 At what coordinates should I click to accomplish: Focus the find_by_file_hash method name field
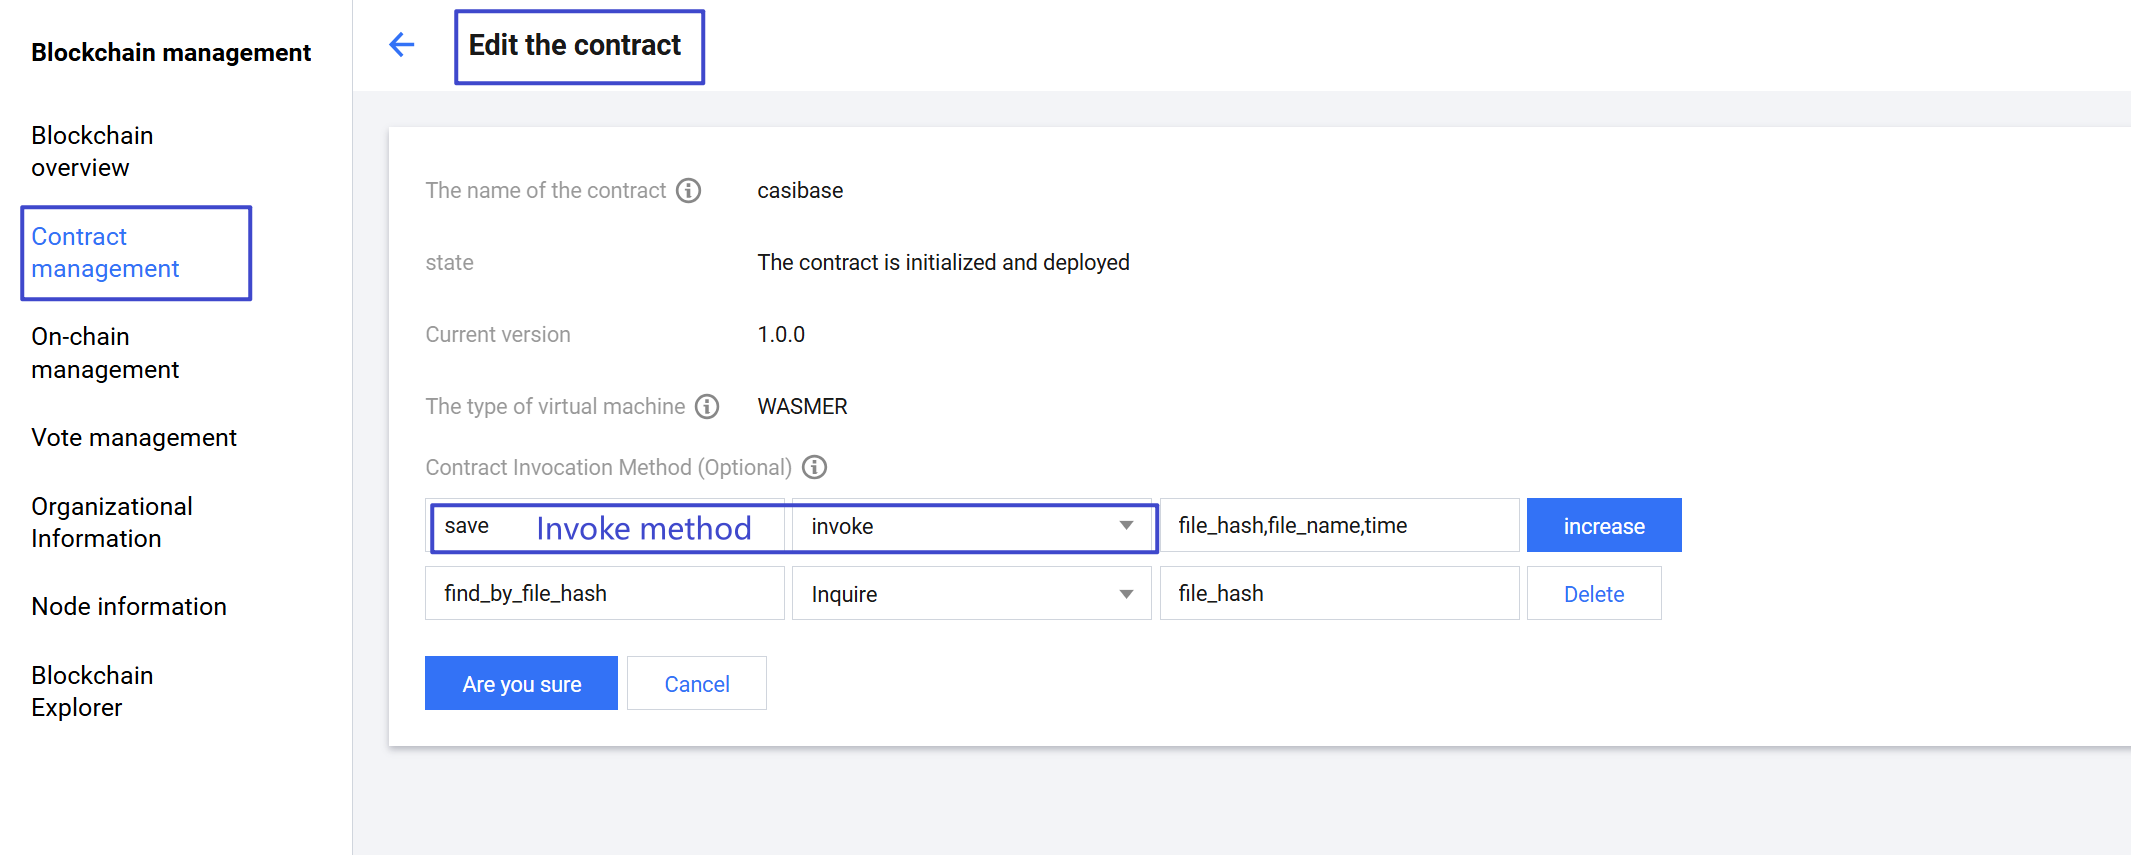pos(604,594)
